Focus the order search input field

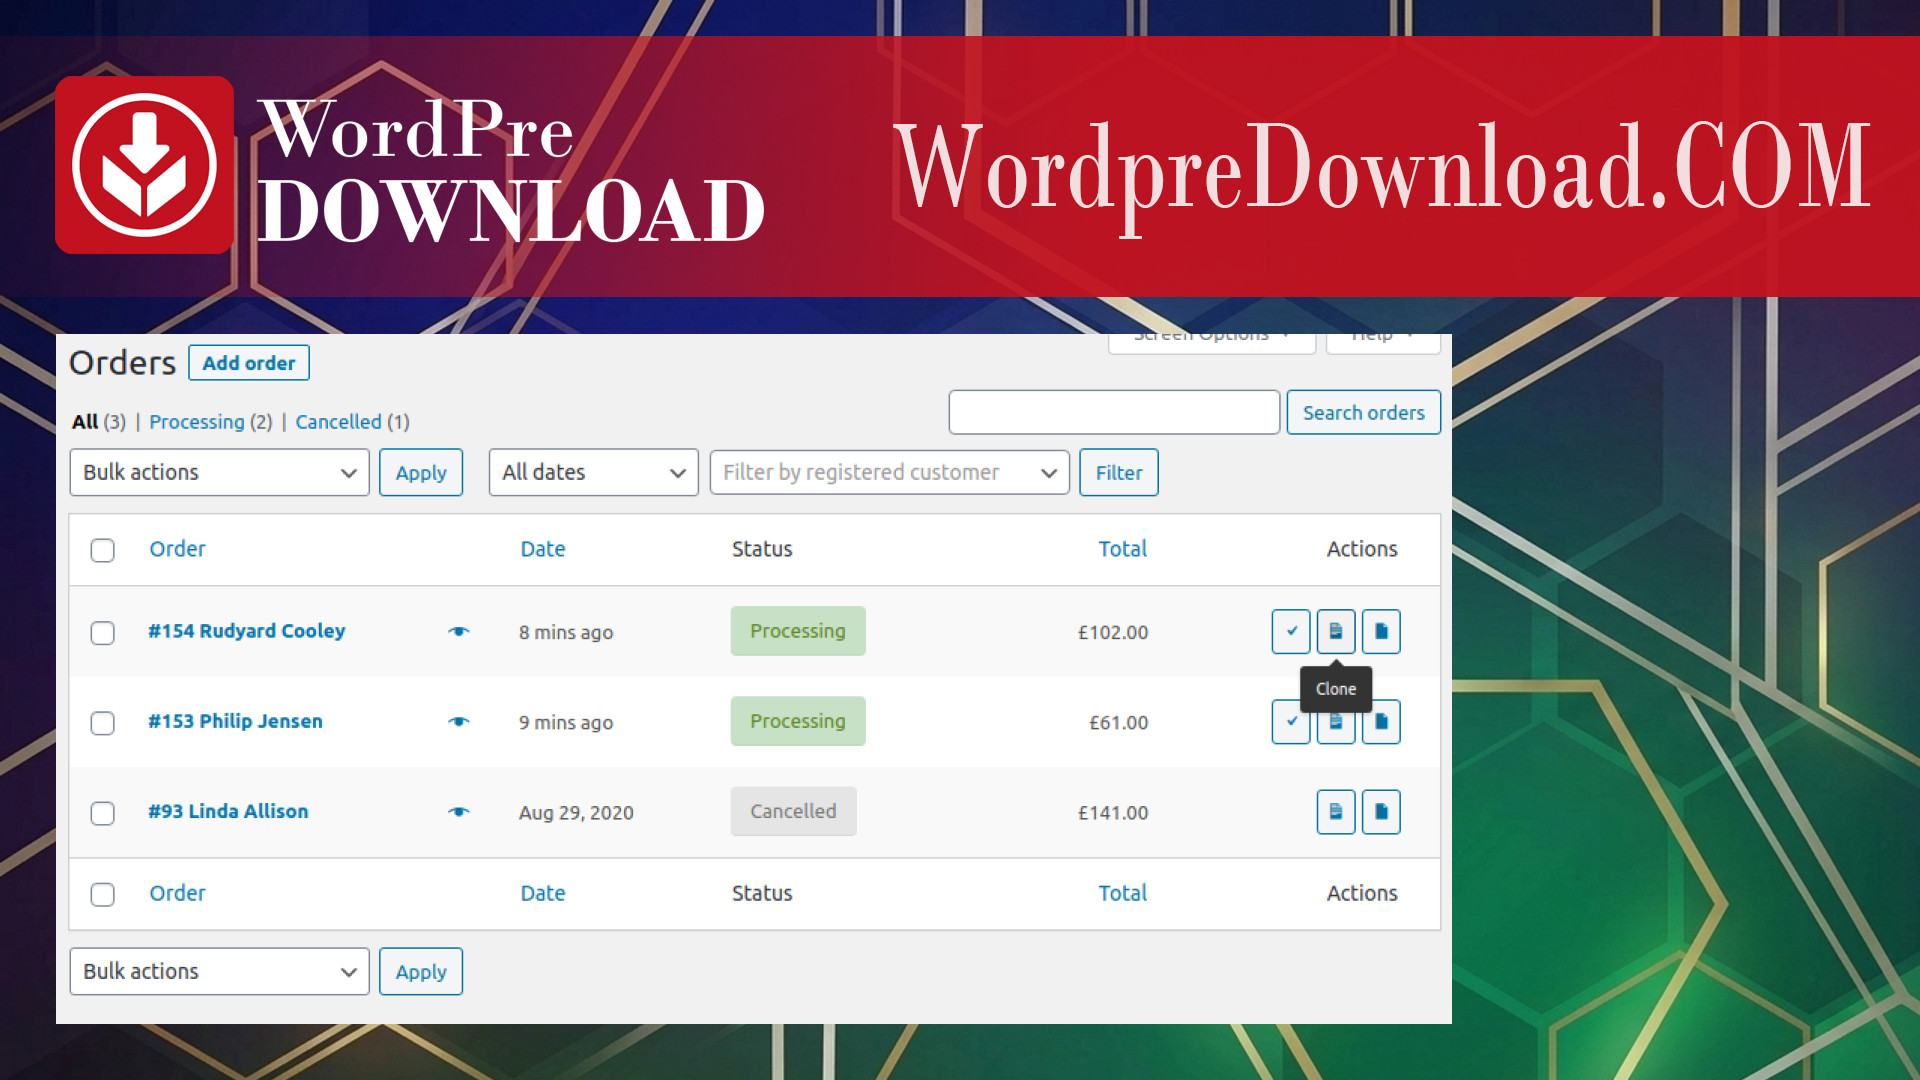pyautogui.click(x=1114, y=412)
